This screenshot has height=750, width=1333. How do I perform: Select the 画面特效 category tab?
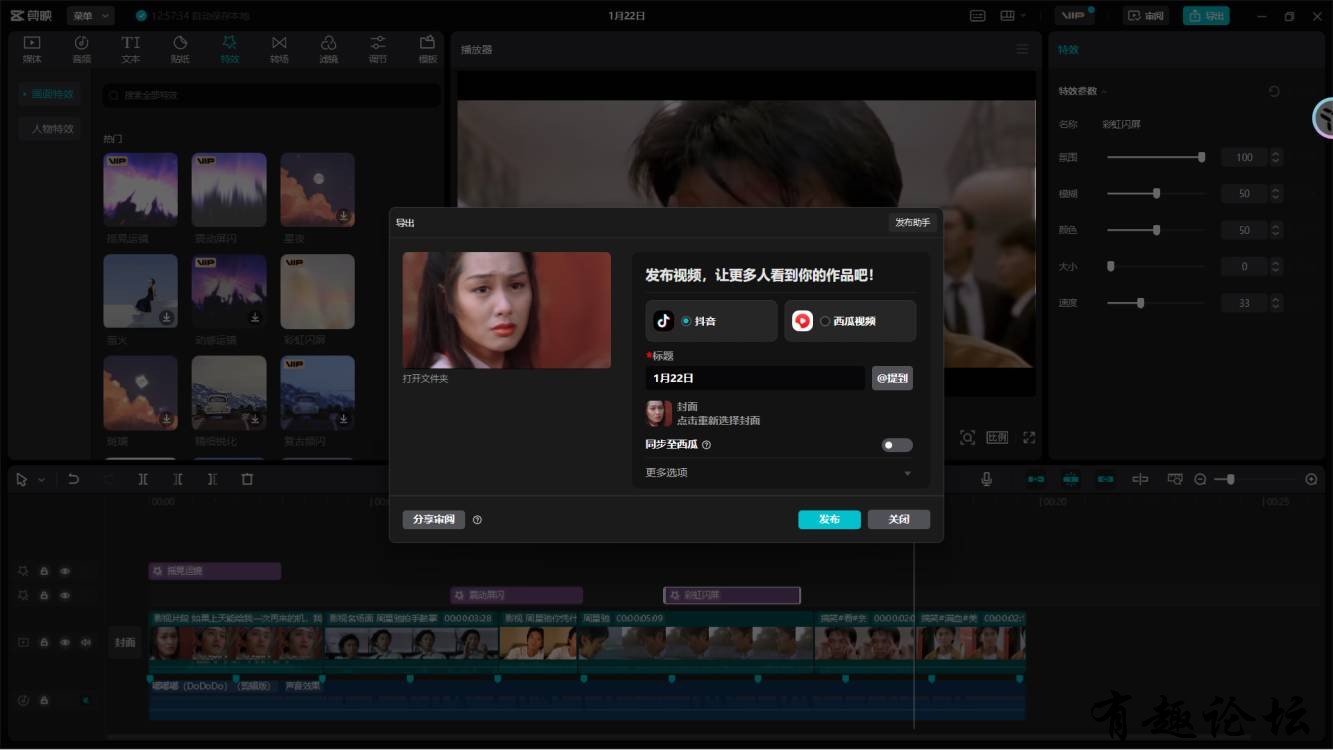[49, 94]
